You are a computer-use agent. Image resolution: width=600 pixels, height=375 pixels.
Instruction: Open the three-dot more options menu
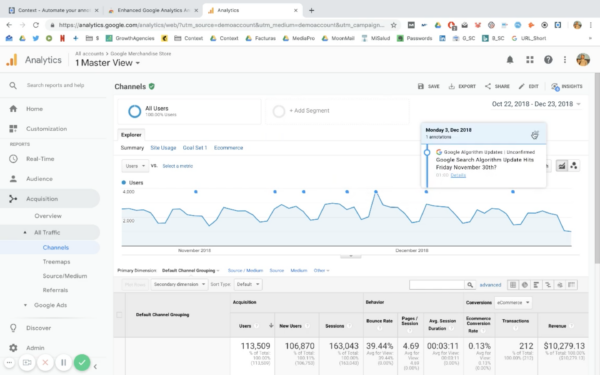(565, 60)
